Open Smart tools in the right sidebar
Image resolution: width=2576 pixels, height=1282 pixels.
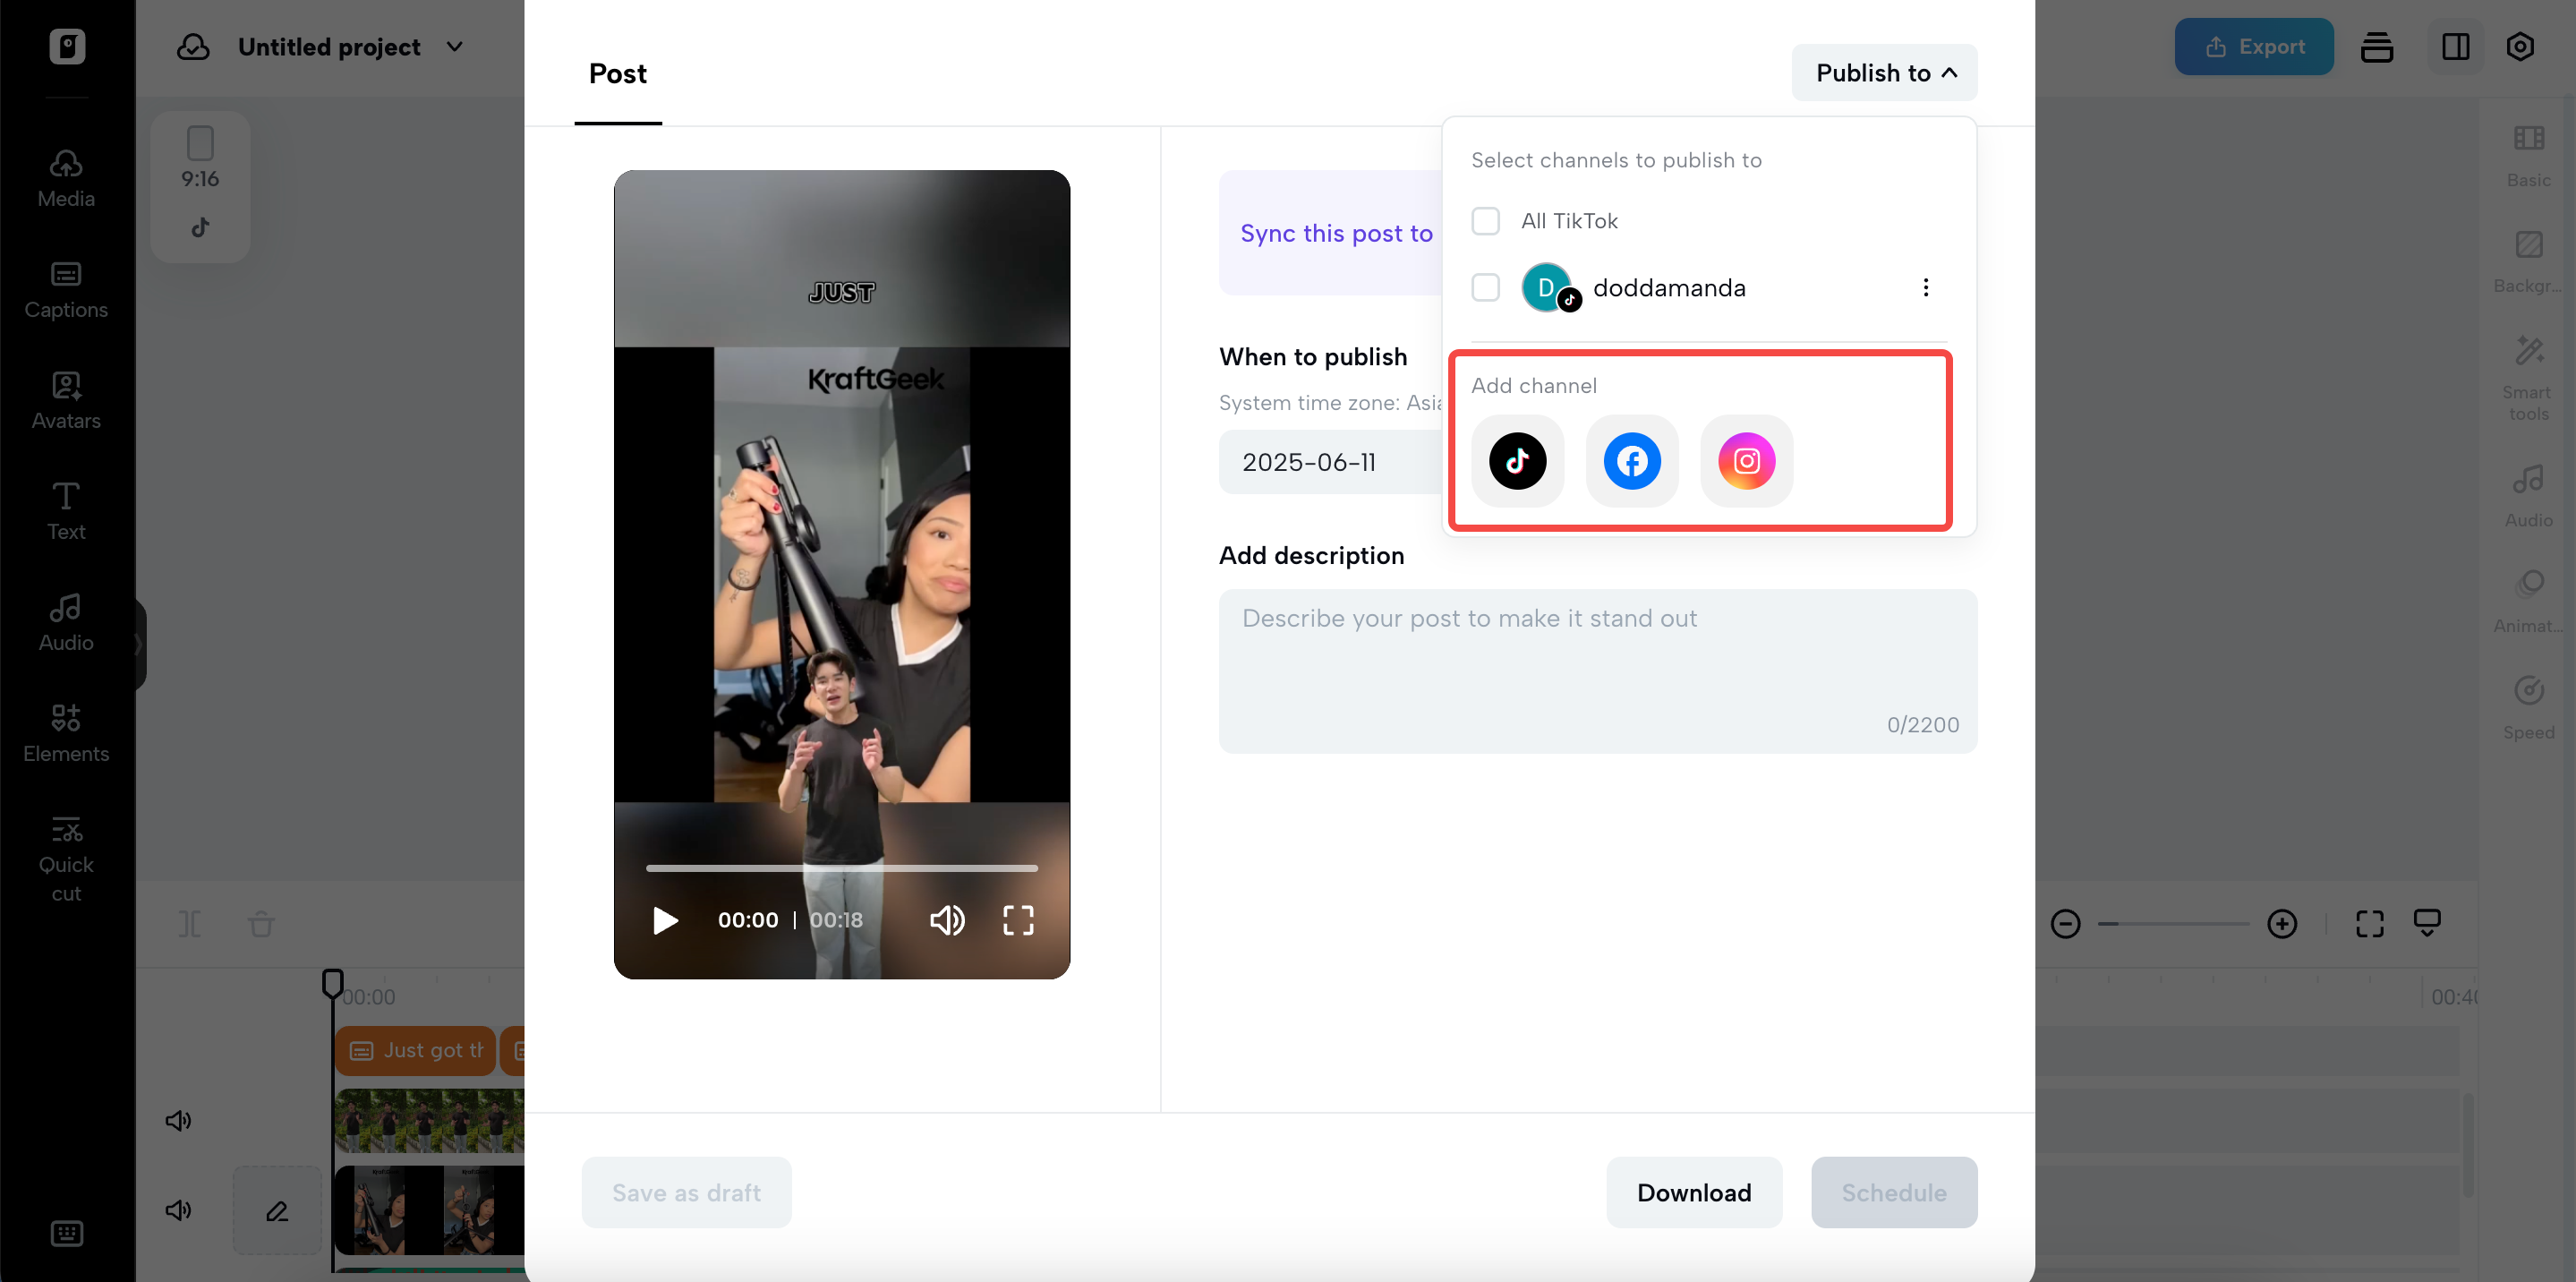point(2529,375)
